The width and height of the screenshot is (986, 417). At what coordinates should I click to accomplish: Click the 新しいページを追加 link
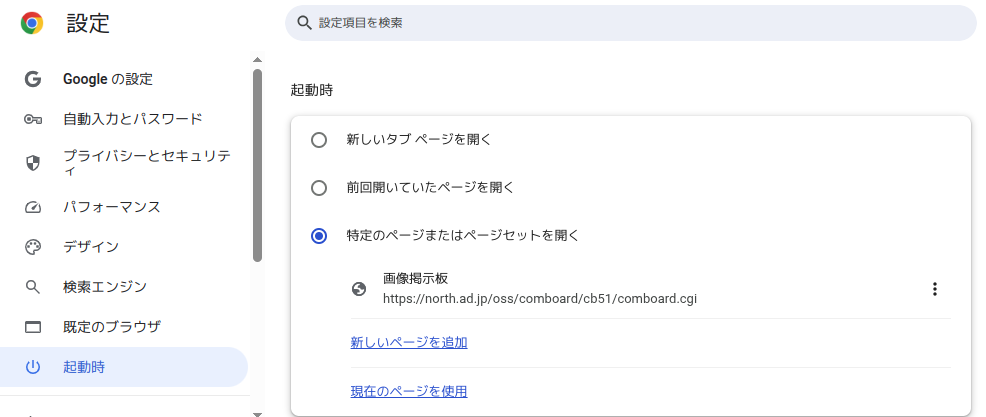click(409, 343)
